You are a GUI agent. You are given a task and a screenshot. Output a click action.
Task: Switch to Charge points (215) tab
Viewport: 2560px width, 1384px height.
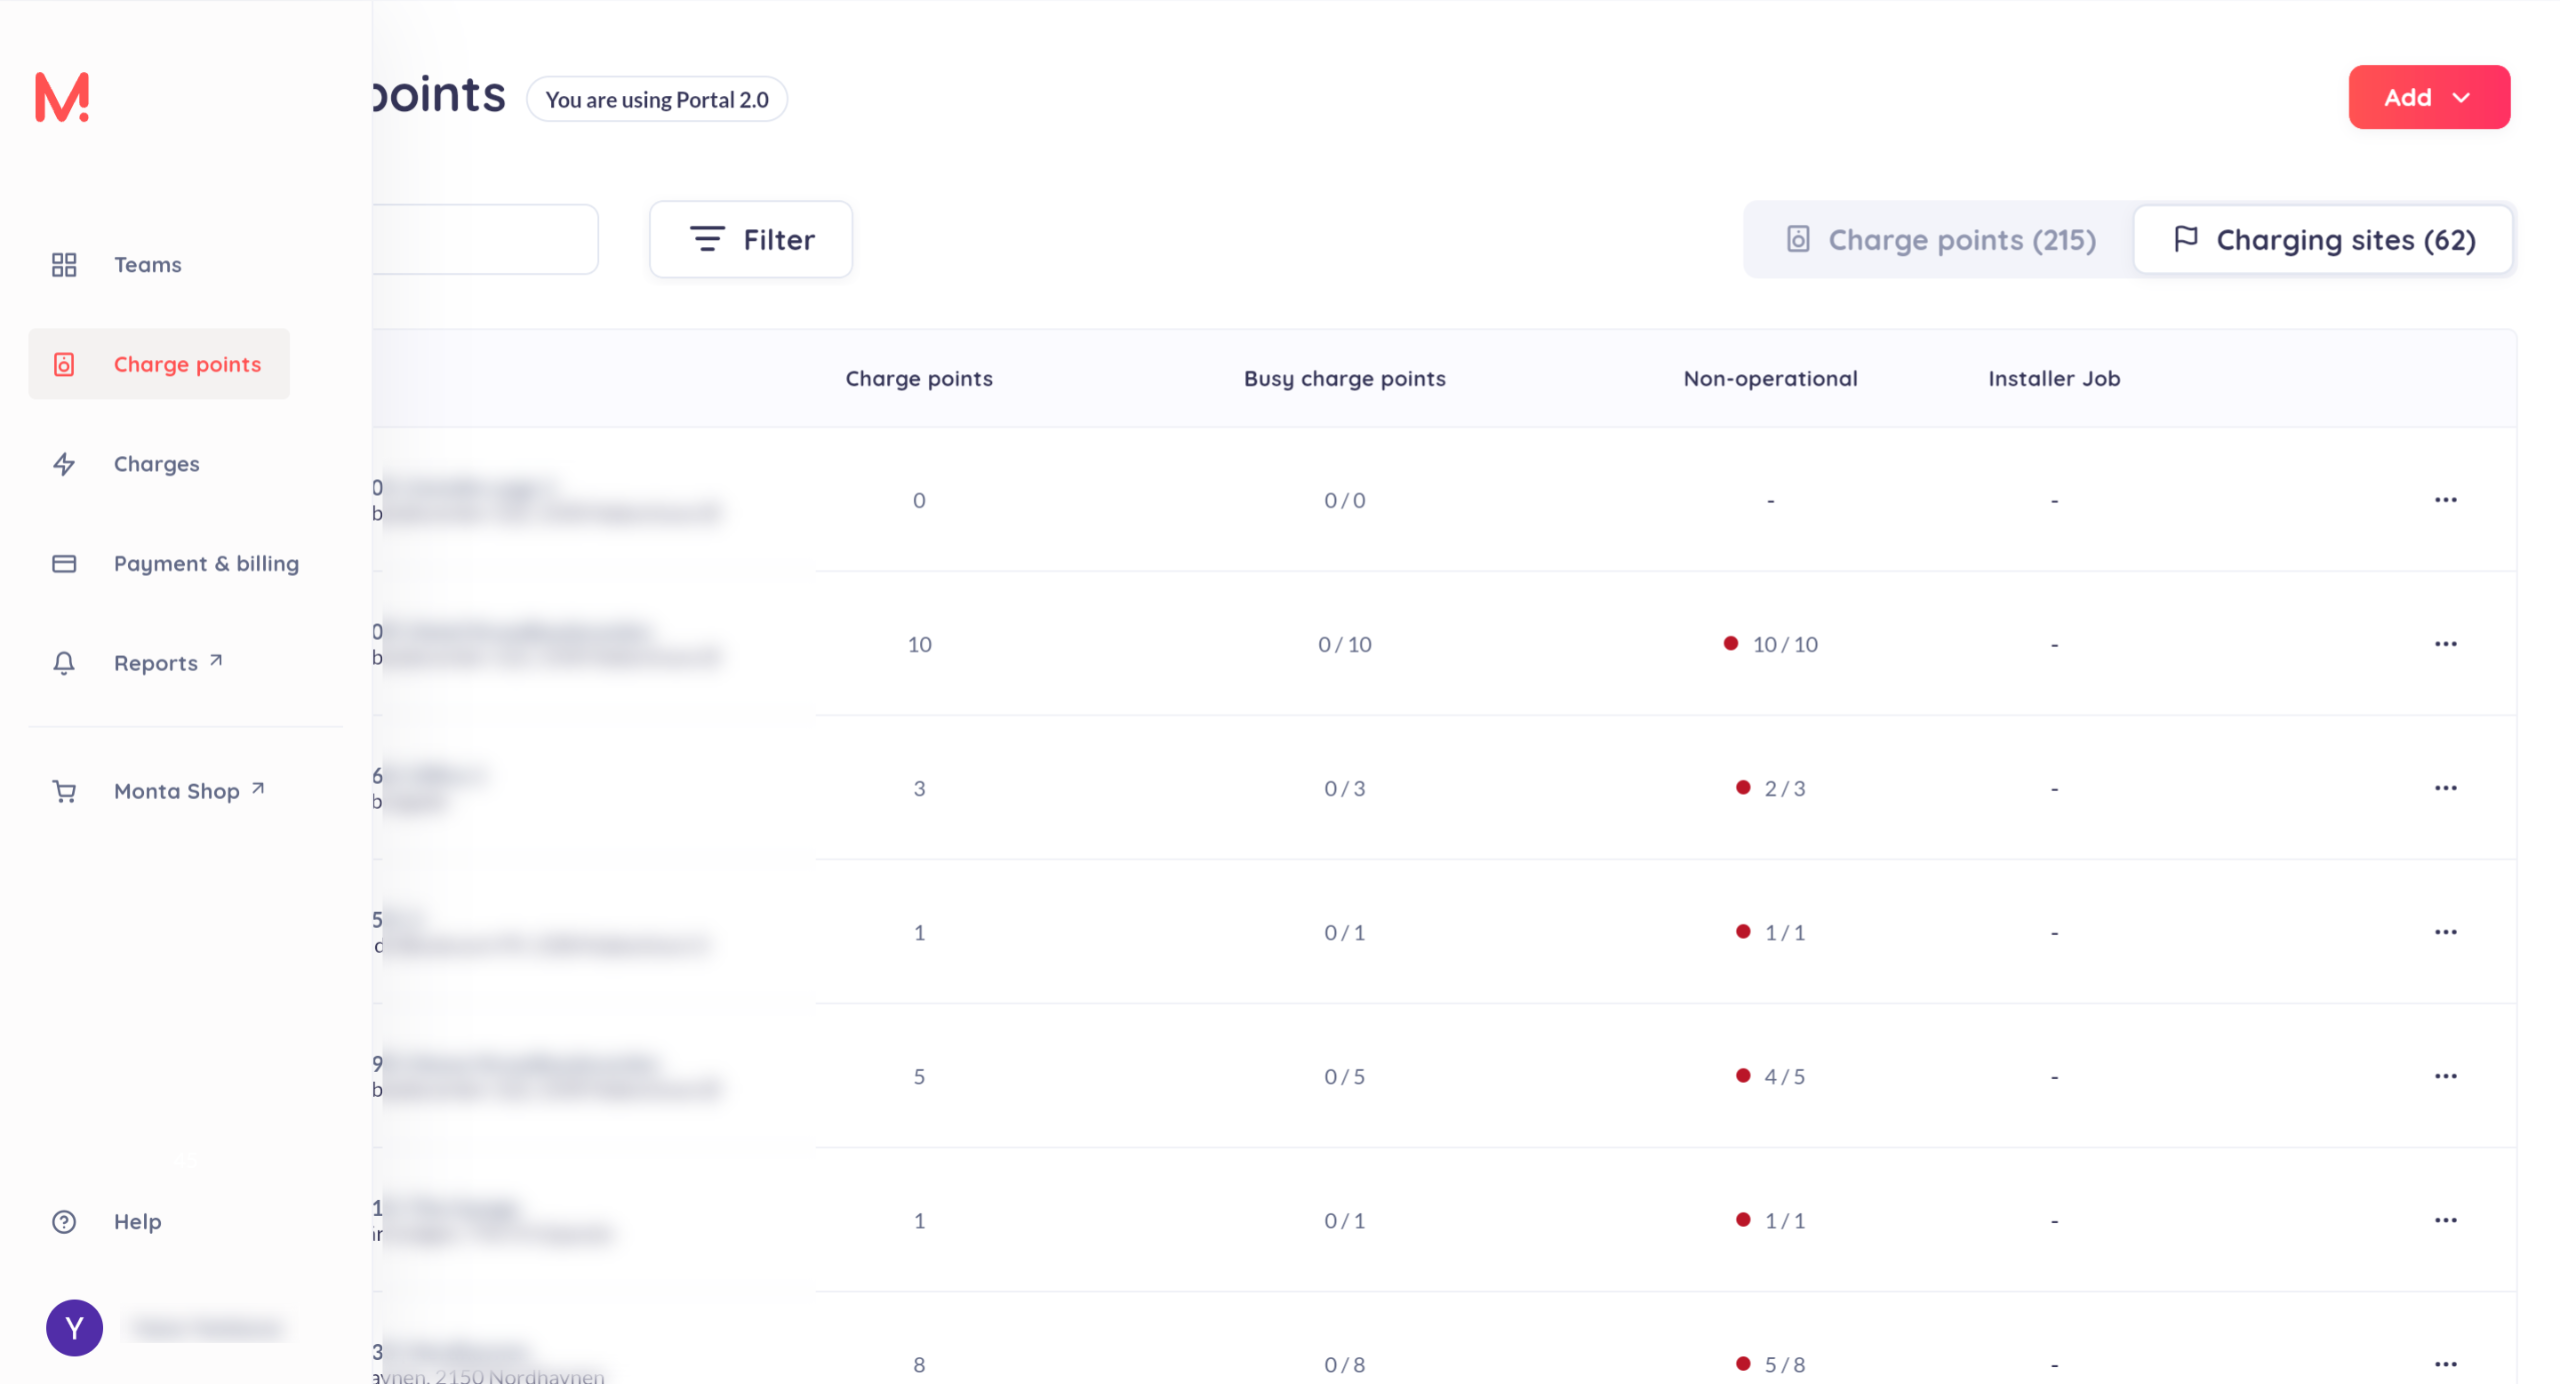pyautogui.click(x=1940, y=239)
